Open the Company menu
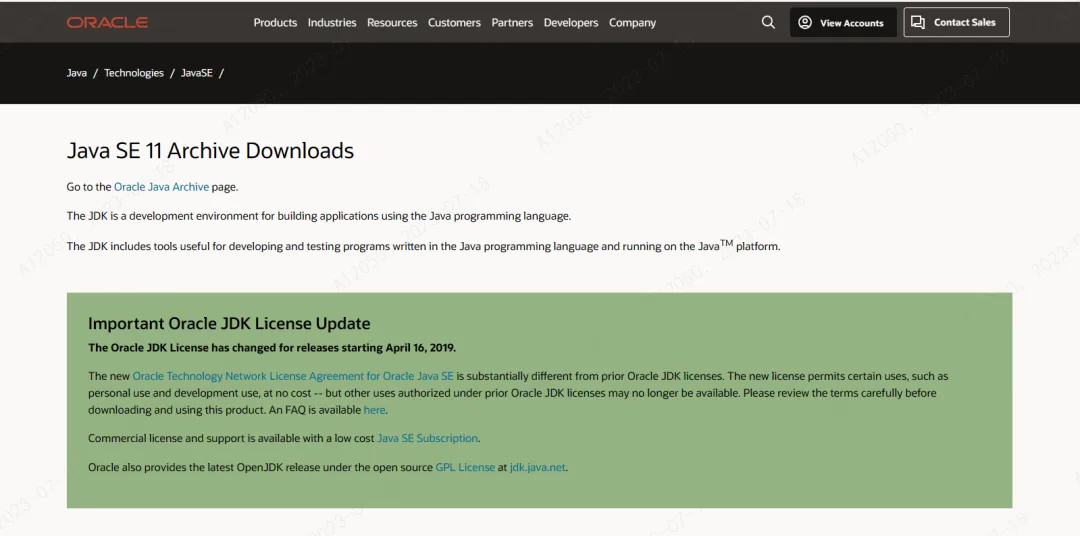 point(632,22)
